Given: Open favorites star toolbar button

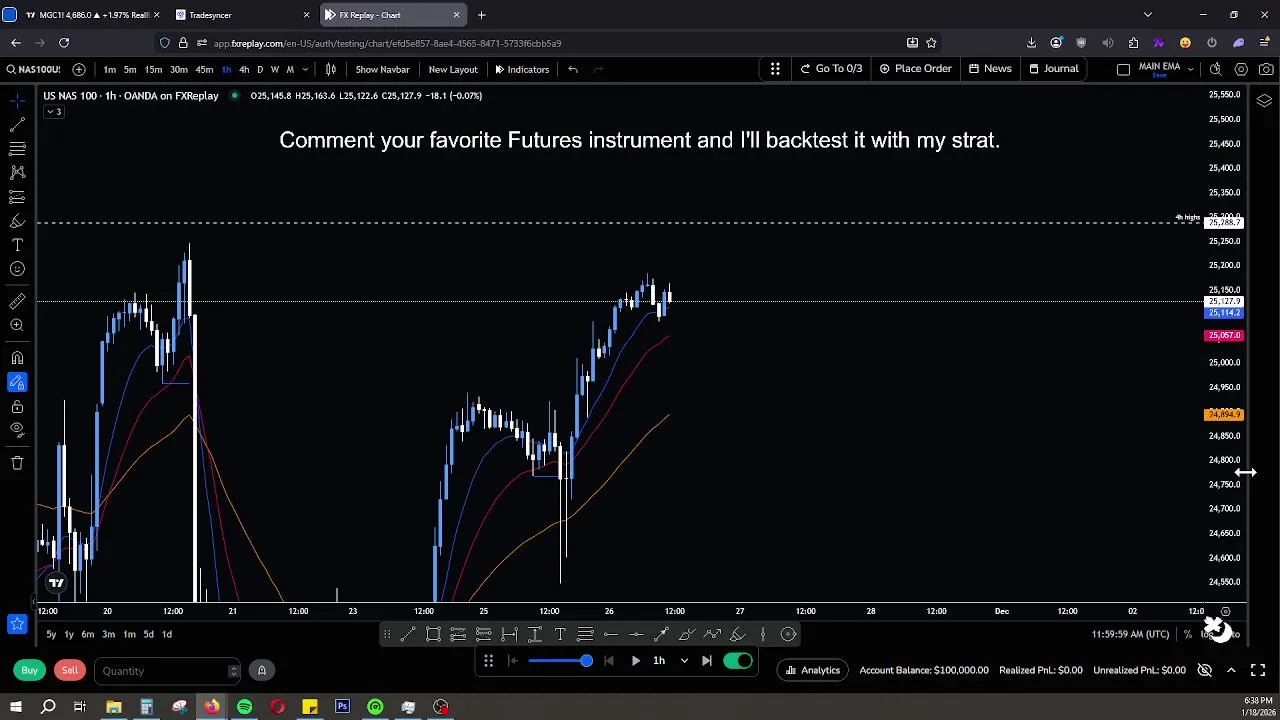Looking at the screenshot, I should point(17,624).
